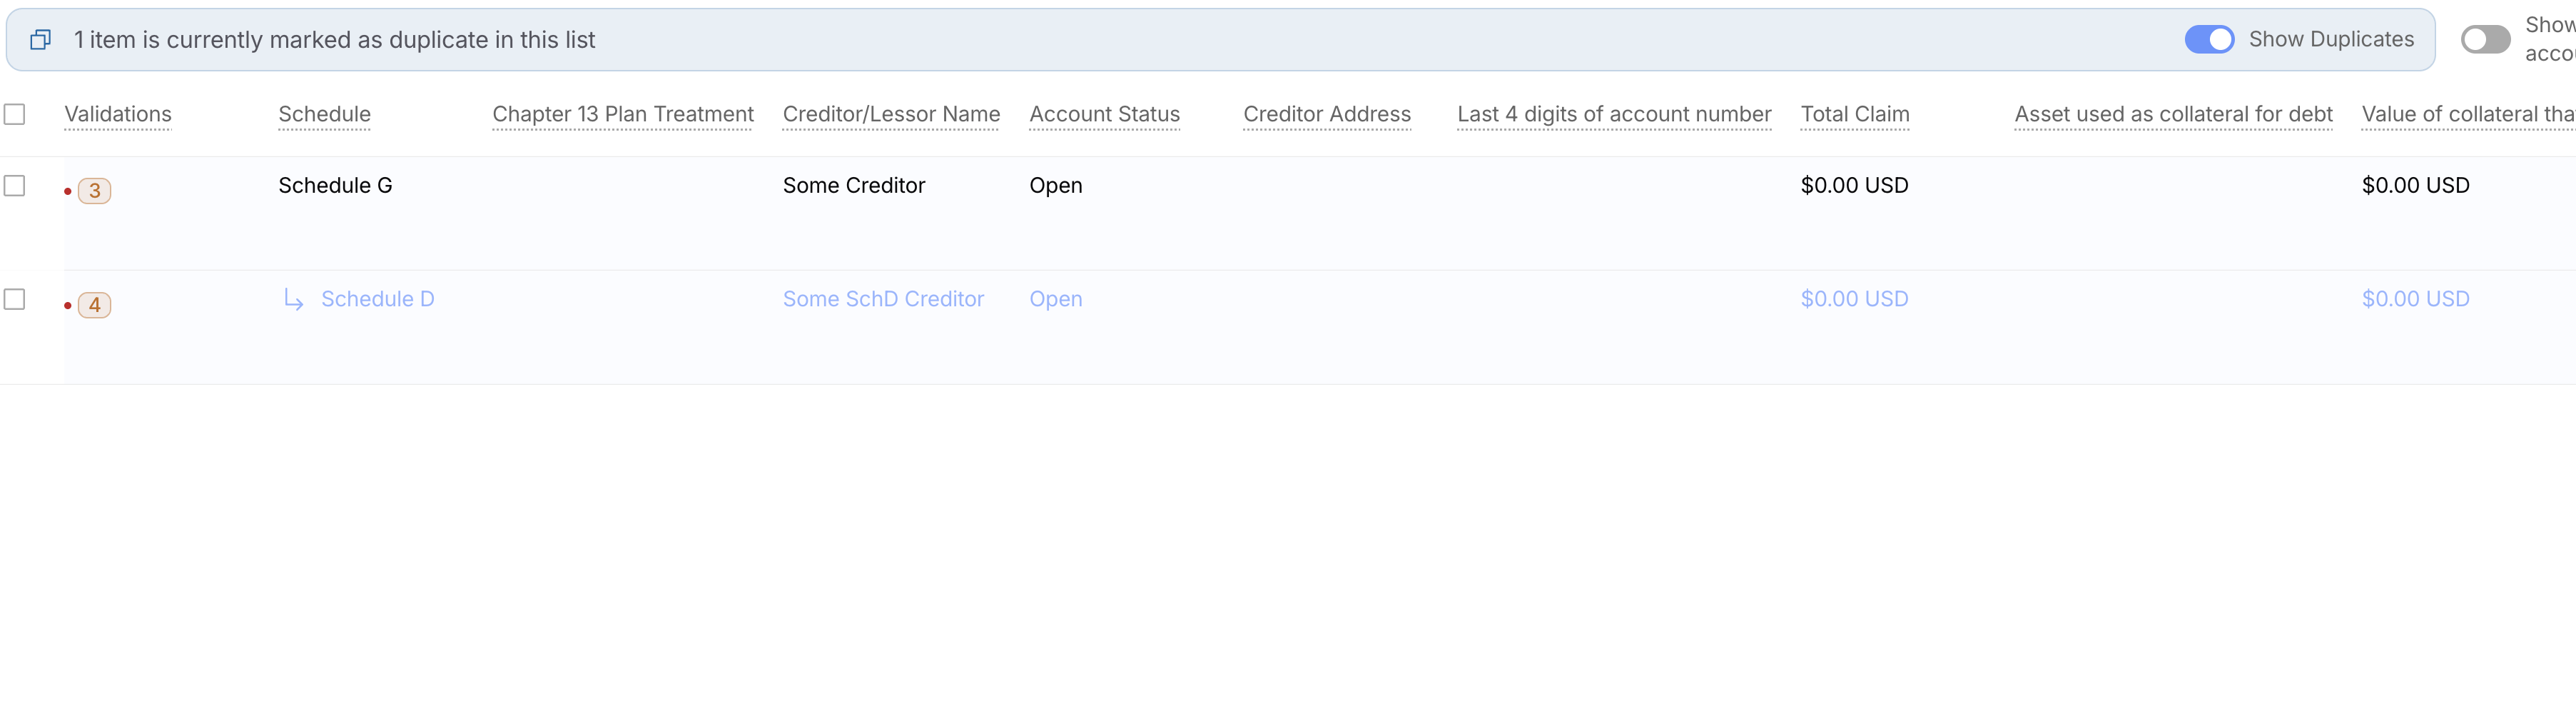
Task: Click collateral value $0.00 USD in Schedule G row
Action: tap(2415, 185)
